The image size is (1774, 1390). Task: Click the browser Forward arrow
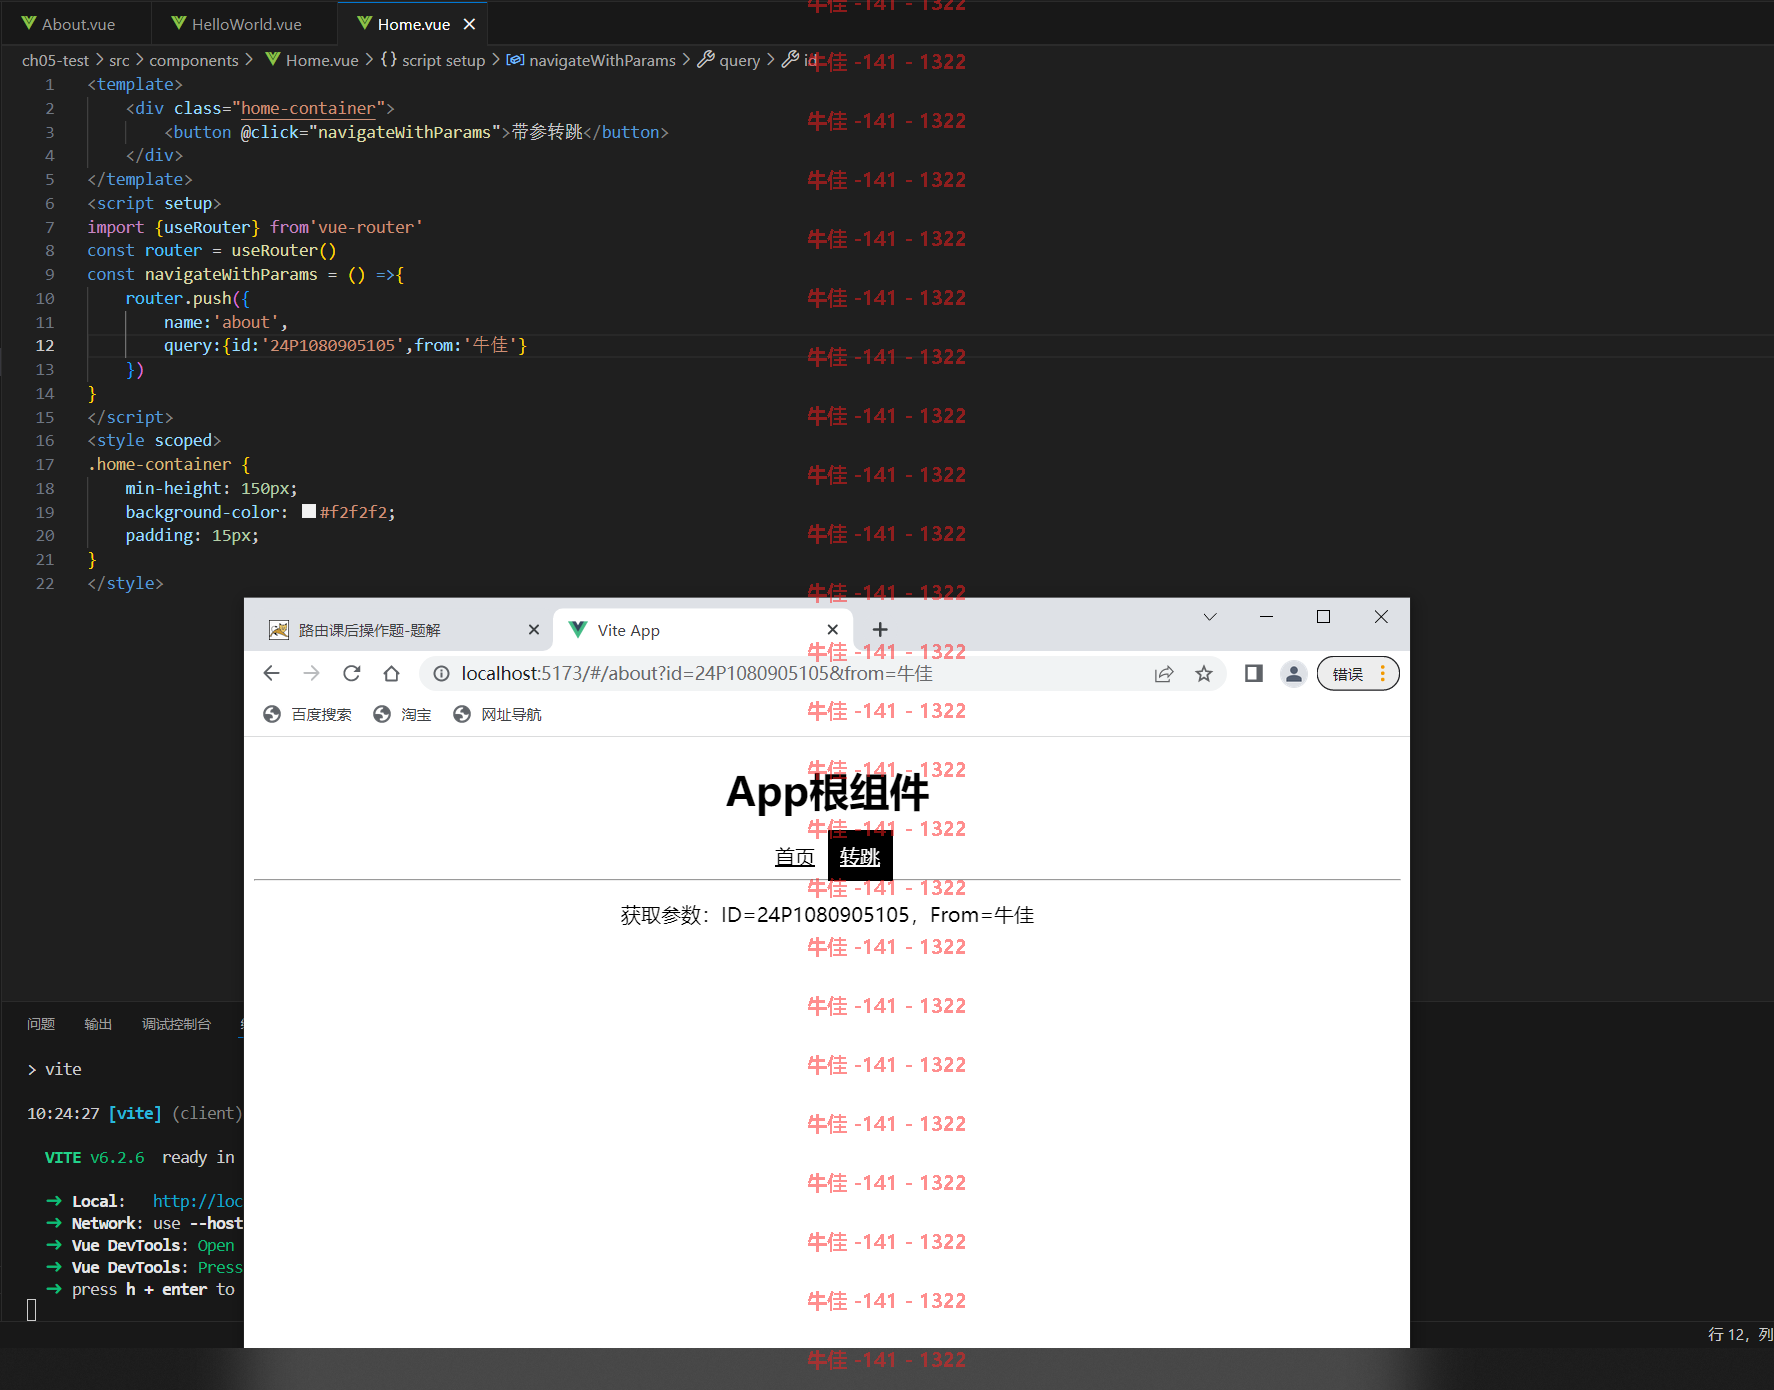(x=311, y=674)
